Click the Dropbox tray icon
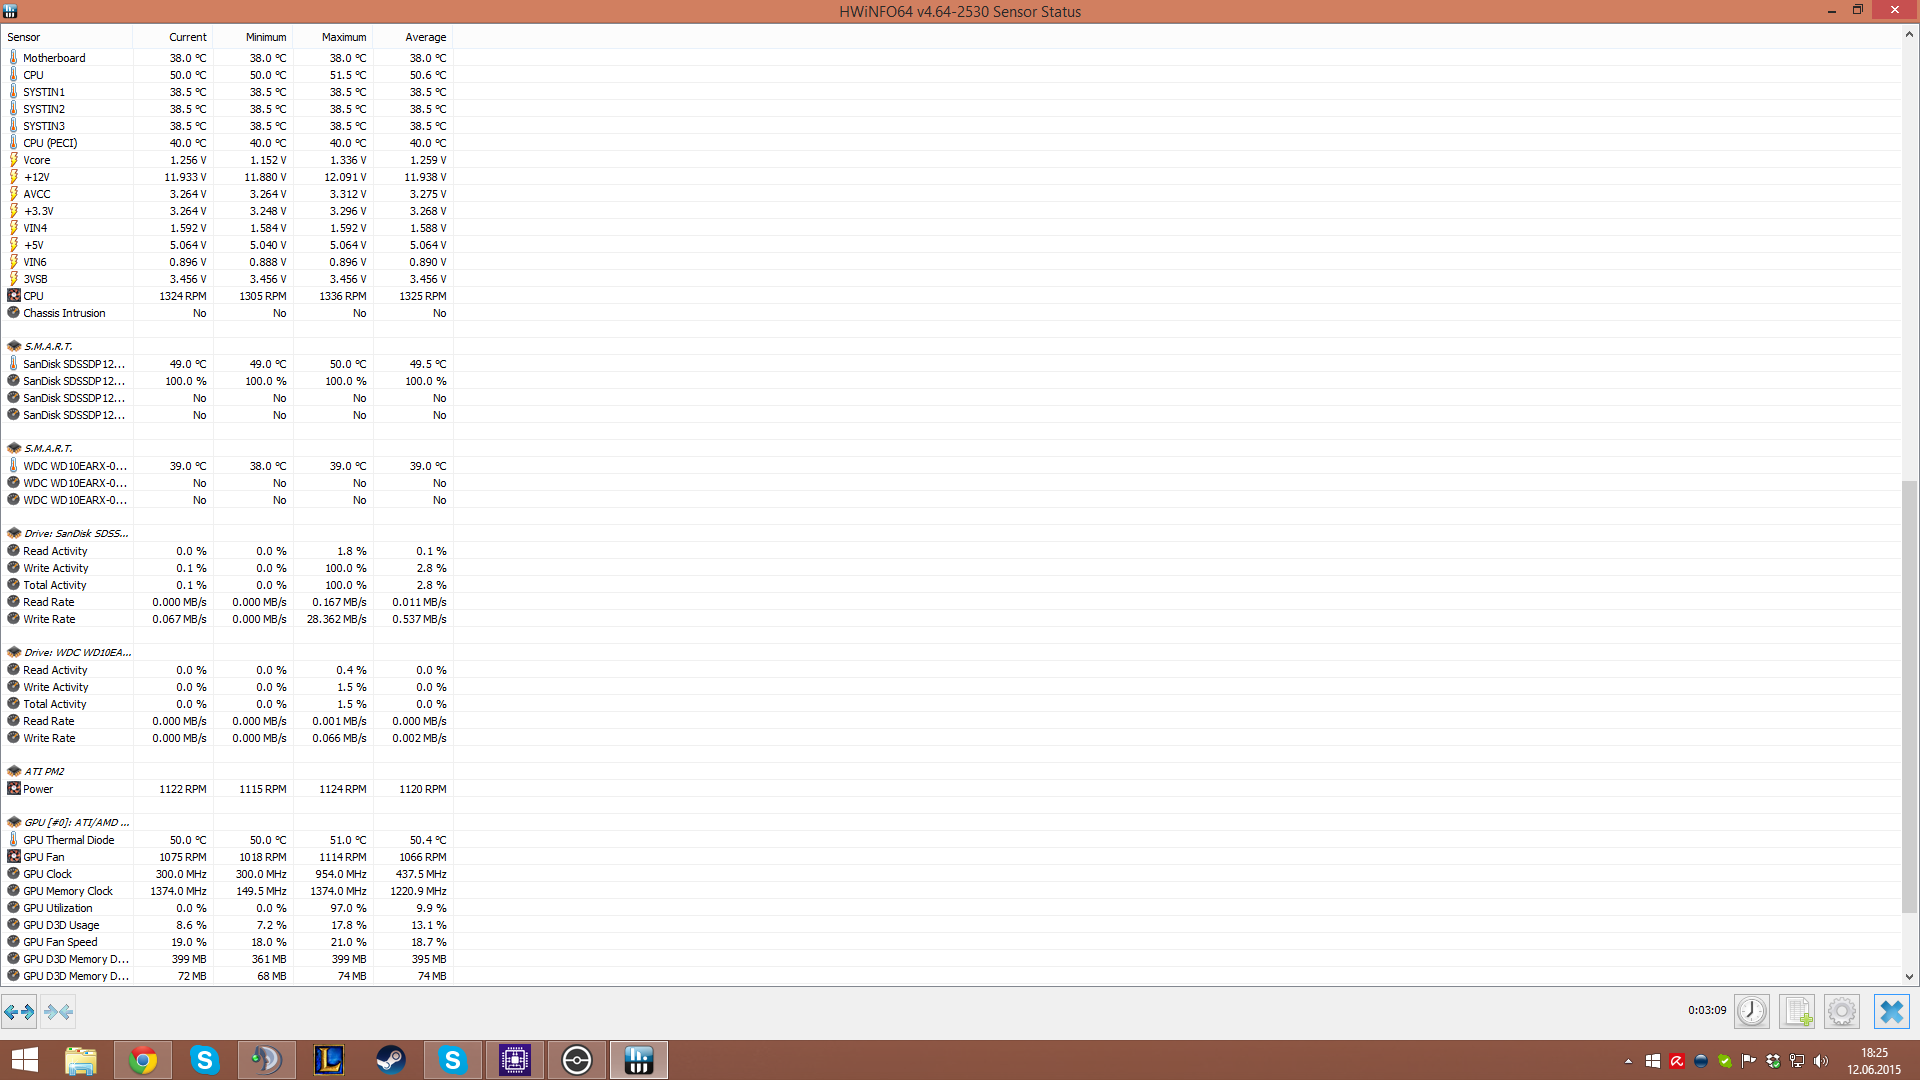The image size is (1920, 1080). pos(1773,1061)
